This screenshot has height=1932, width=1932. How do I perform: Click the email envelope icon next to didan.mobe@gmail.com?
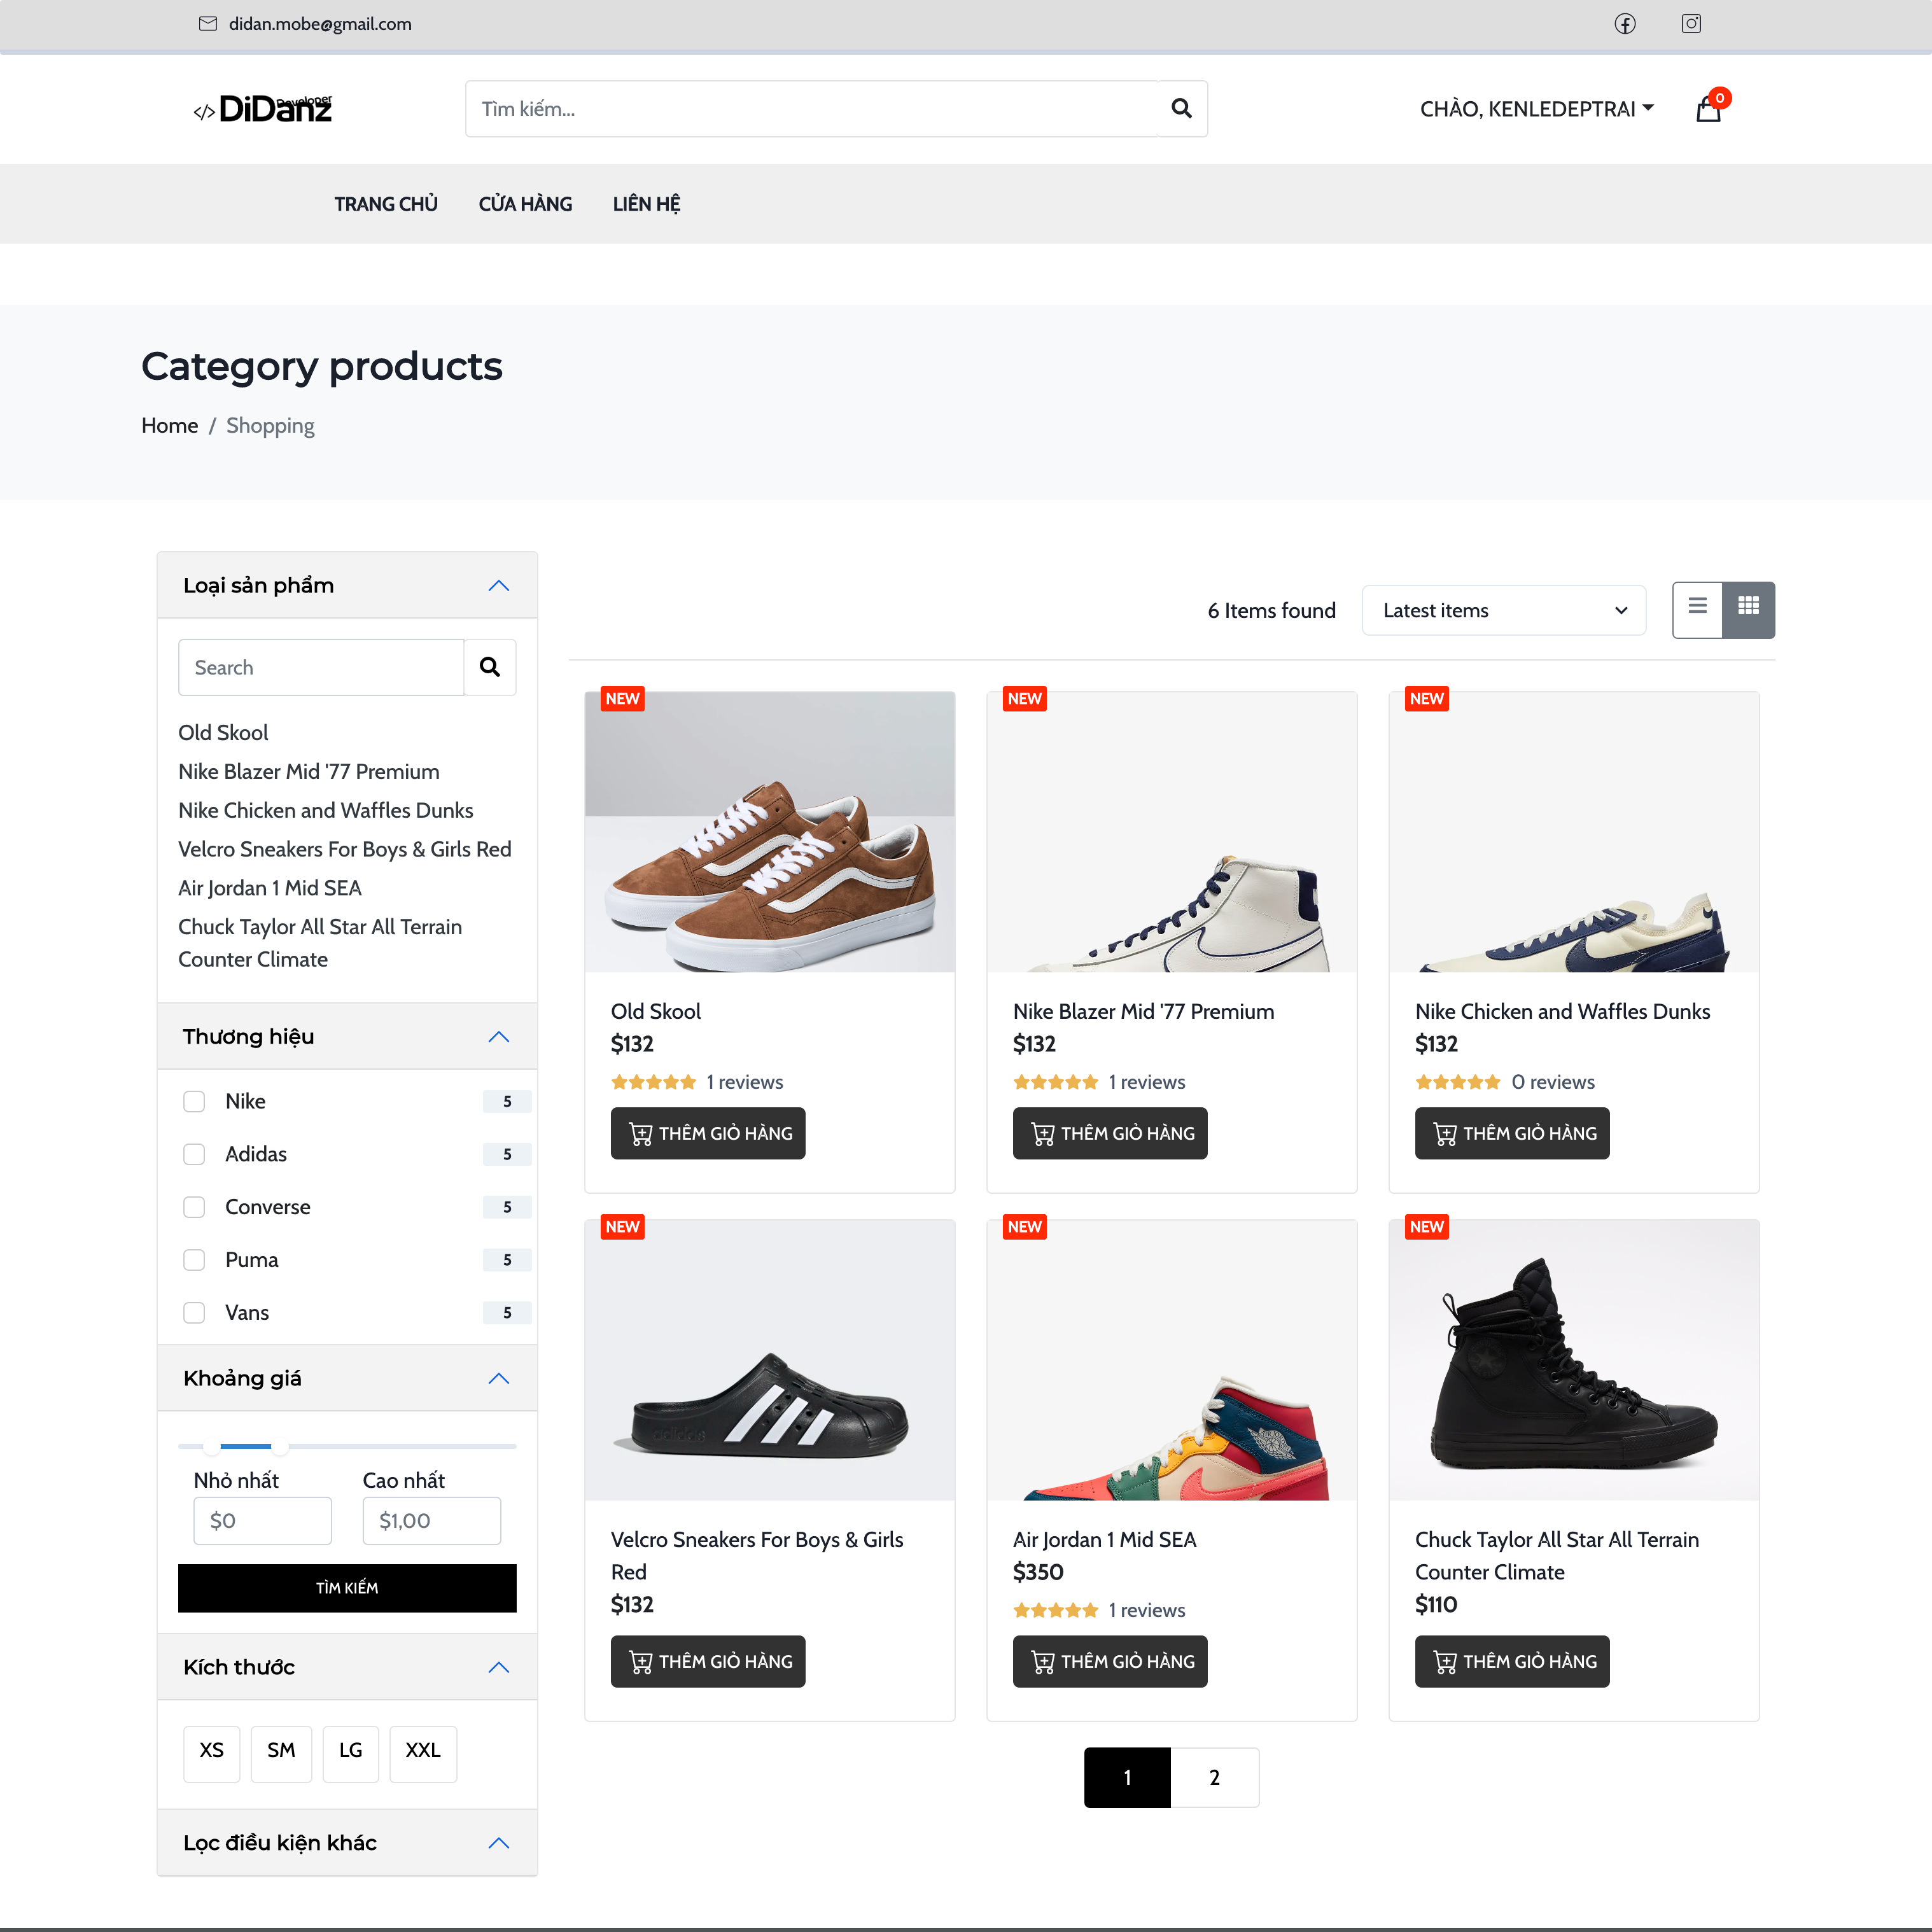pos(207,24)
